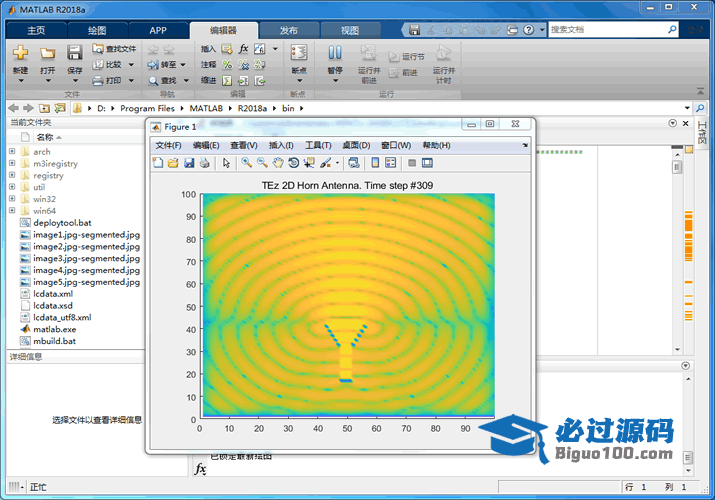The image size is (715, 500).
Task: Select the rotate 3D tool in Figure 1
Action: coord(294,163)
